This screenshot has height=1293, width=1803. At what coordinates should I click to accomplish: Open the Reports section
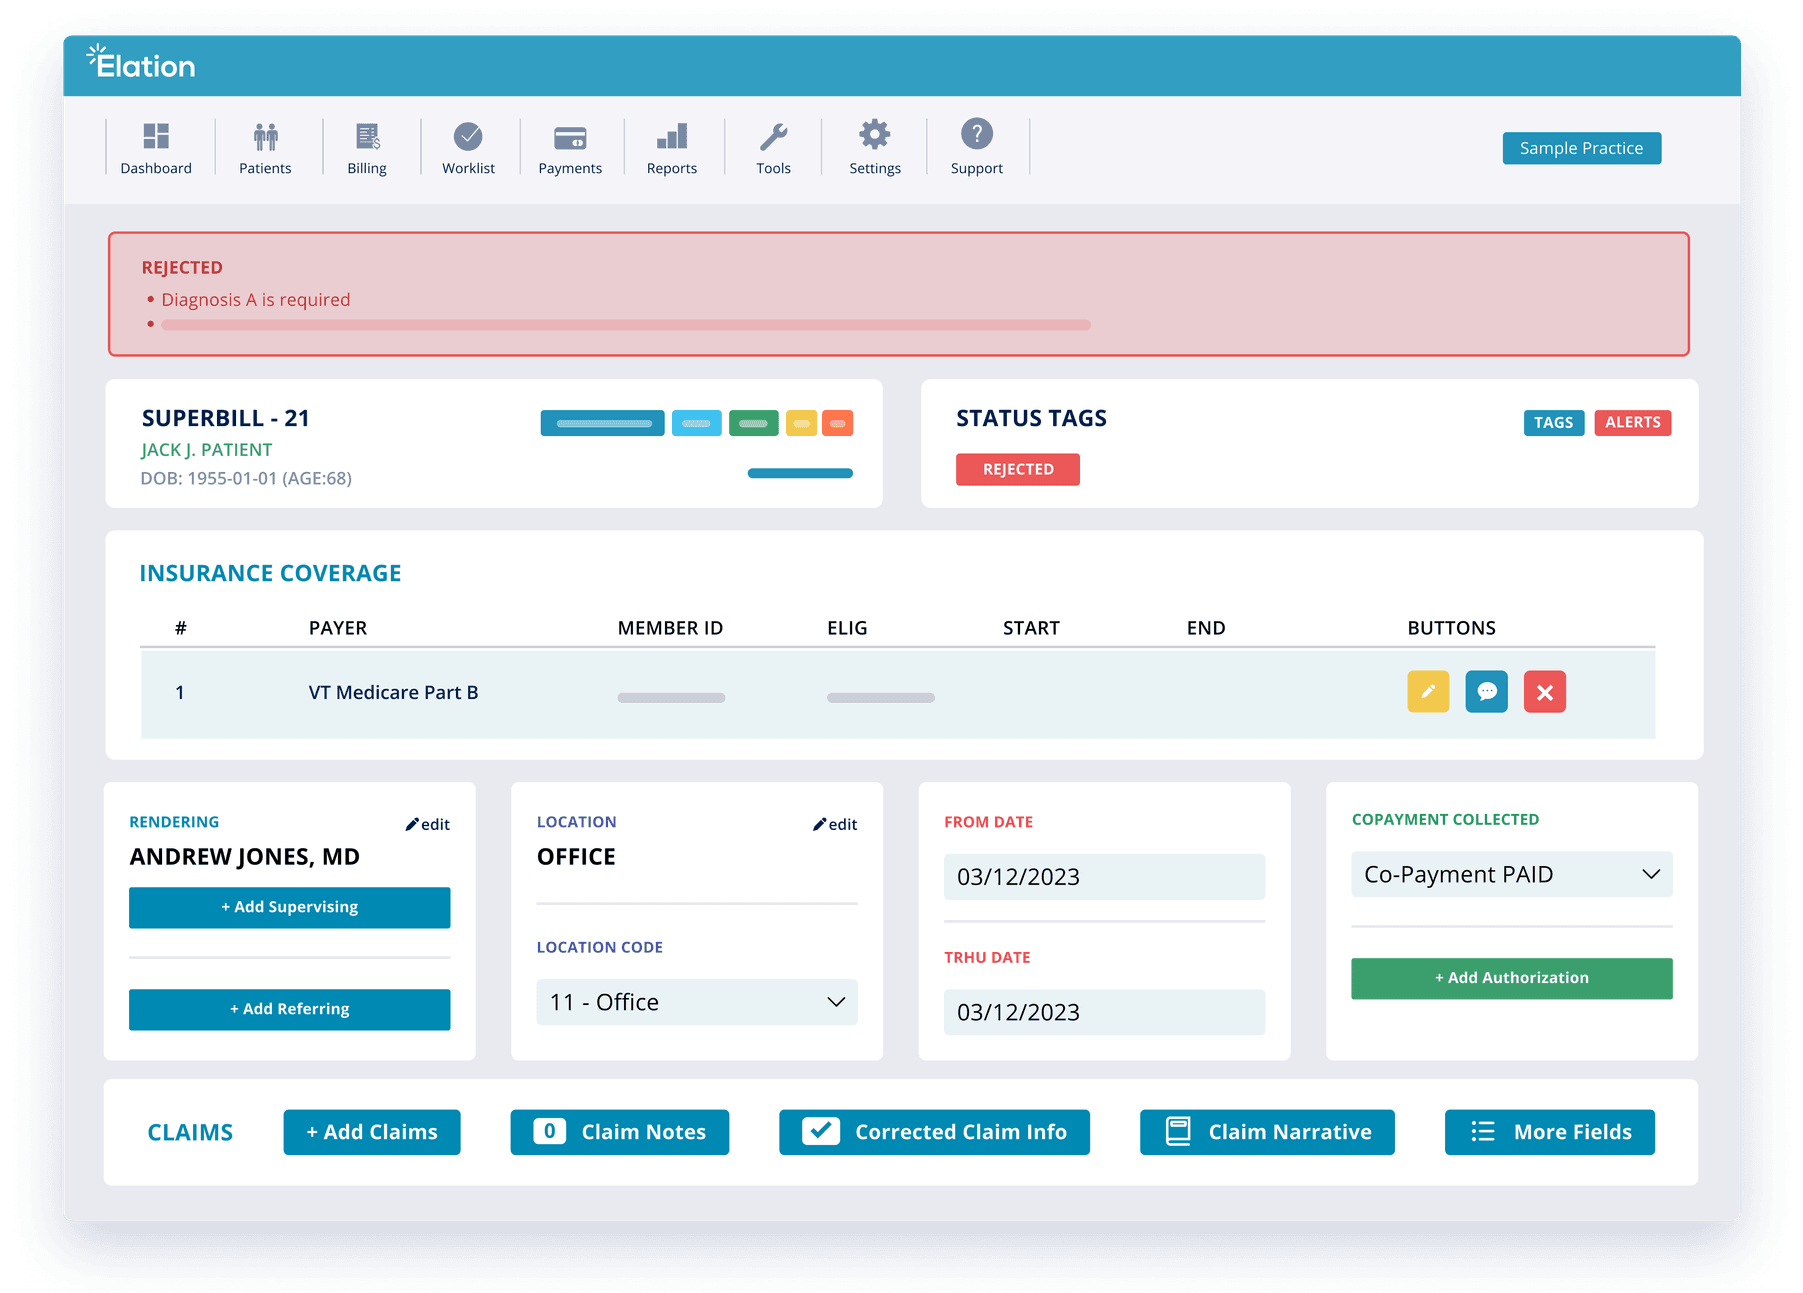click(671, 146)
